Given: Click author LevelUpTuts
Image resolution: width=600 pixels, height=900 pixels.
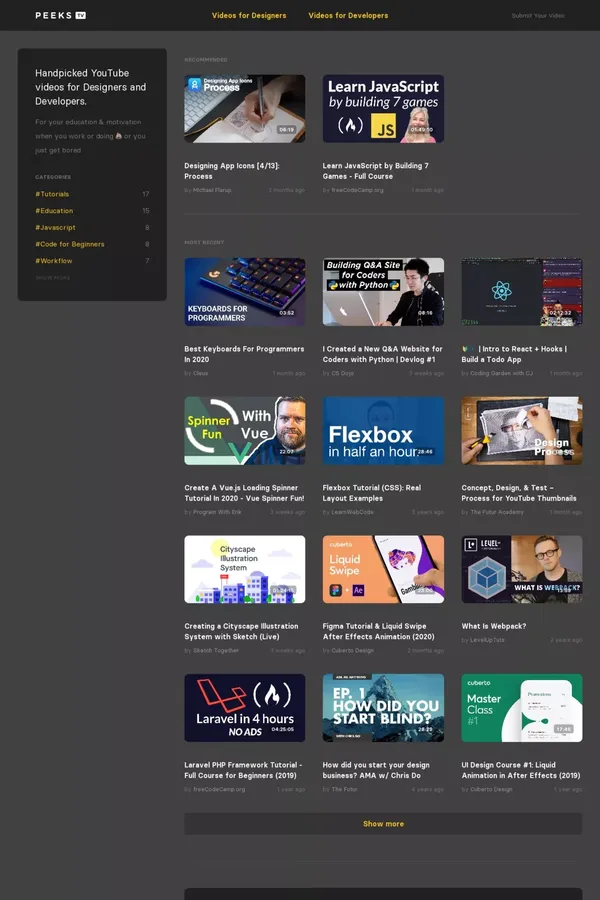Looking at the screenshot, I should pos(487,640).
